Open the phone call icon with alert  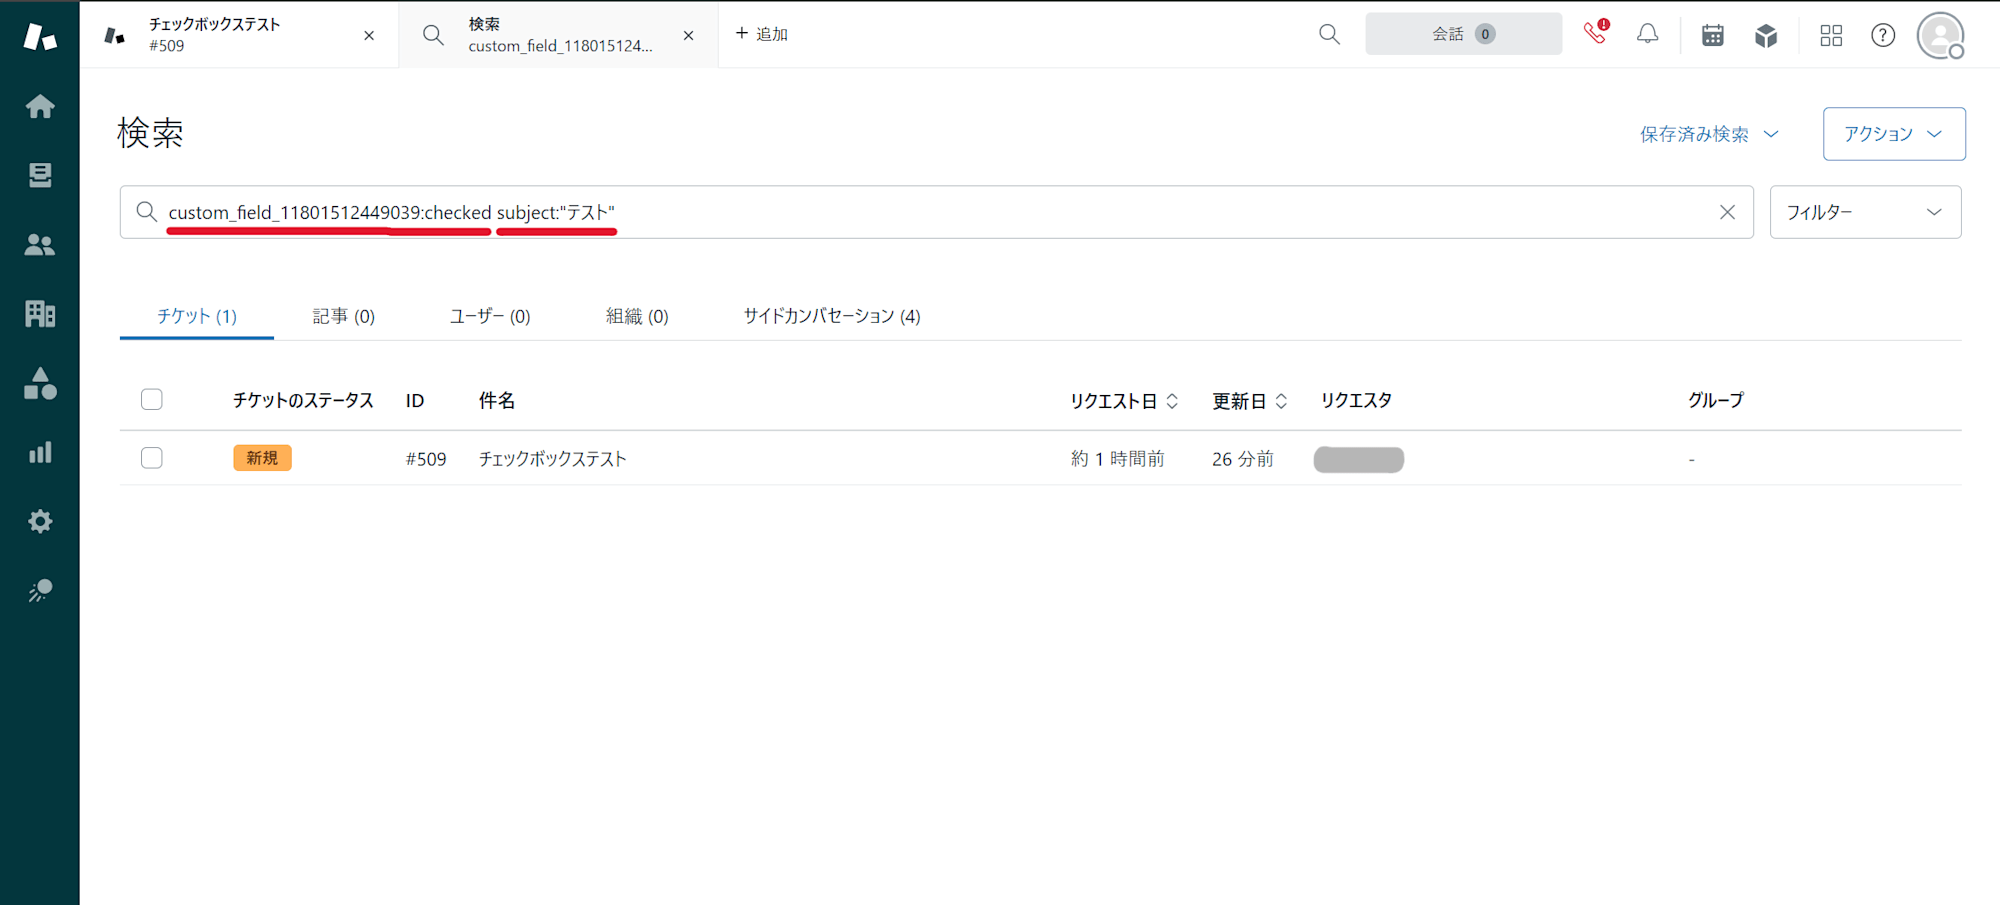pos(1596,33)
